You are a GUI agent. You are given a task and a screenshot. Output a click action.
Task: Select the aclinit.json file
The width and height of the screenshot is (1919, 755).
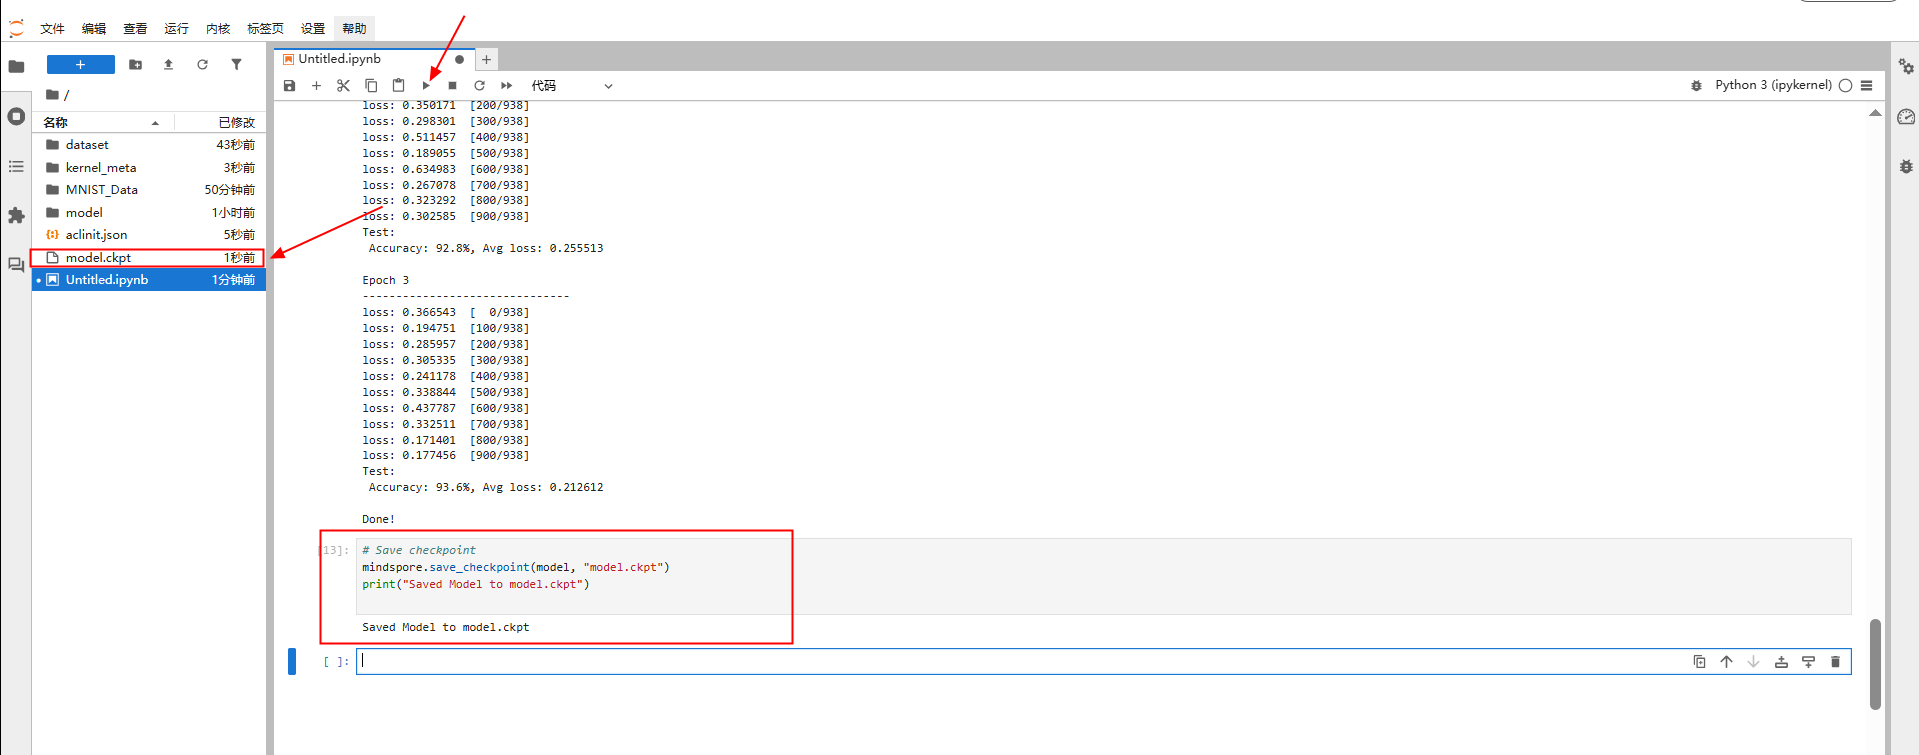click(x=150, y=235)
